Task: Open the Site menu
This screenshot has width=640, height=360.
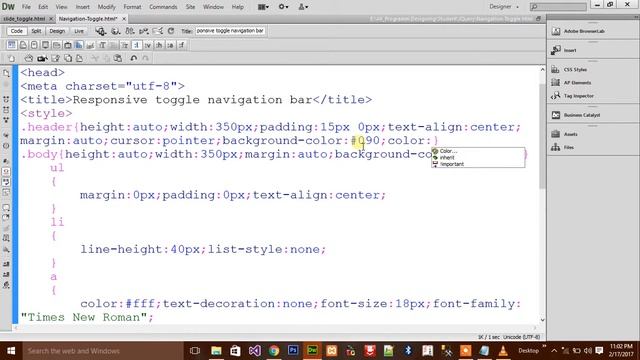Action: (x=190, y=7)
